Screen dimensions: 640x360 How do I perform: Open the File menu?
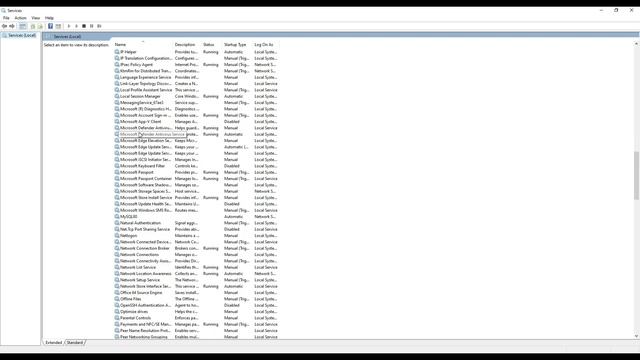click(x=6, y=18)
